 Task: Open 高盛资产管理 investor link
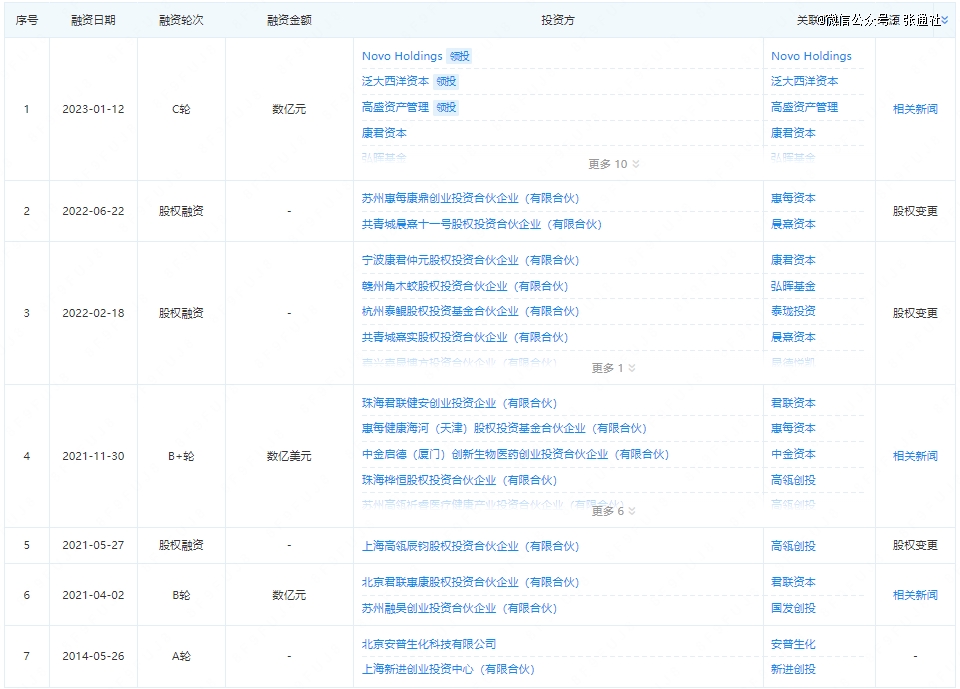pyautogui.click(x=395, y=107)
